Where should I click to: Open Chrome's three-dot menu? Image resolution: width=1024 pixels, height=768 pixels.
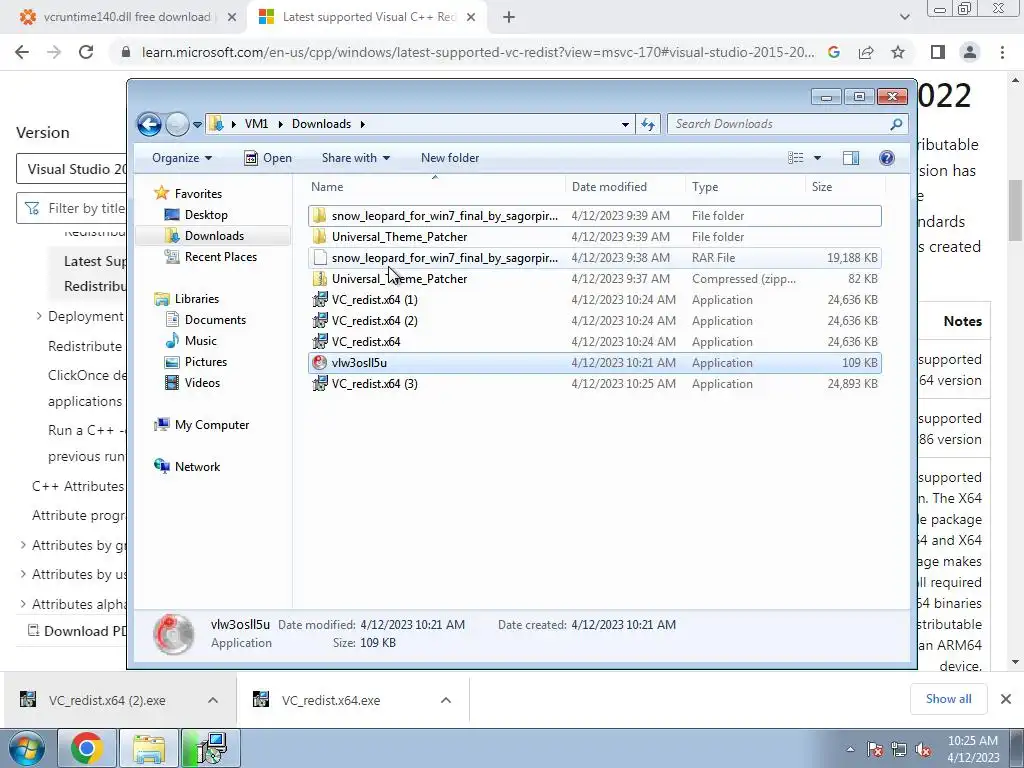coord(1002,52)
